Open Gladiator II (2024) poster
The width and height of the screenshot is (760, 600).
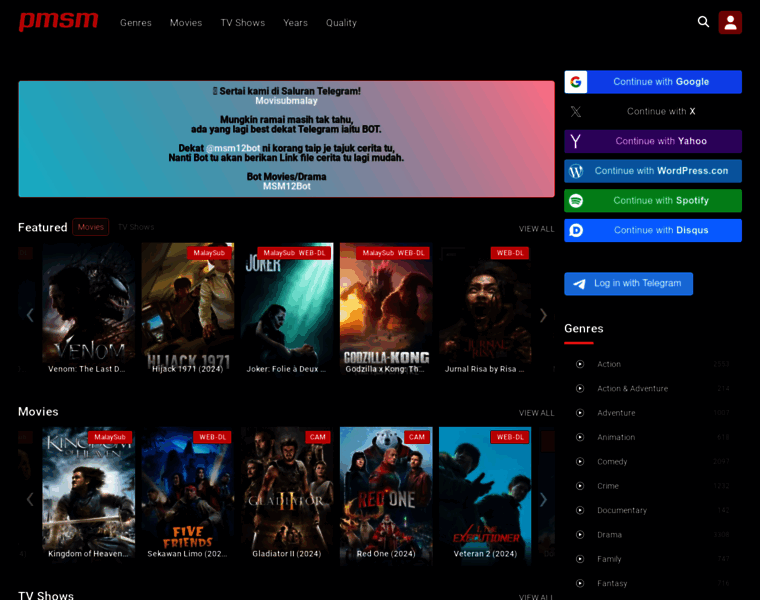pos(287,495)
